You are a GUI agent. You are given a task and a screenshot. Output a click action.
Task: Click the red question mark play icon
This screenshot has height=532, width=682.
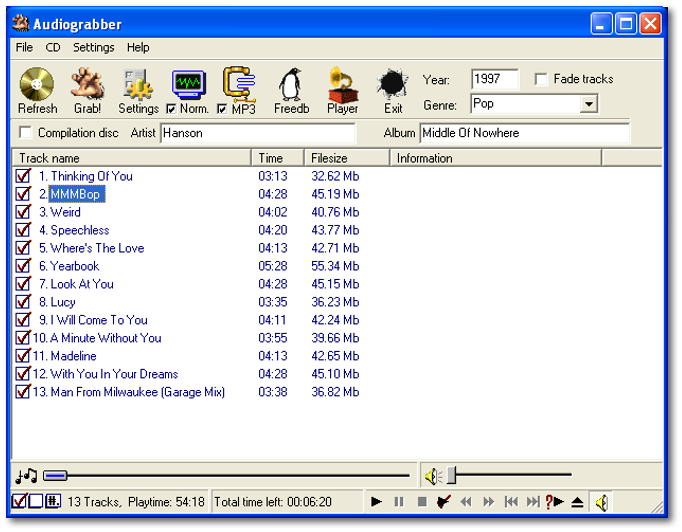555,502
